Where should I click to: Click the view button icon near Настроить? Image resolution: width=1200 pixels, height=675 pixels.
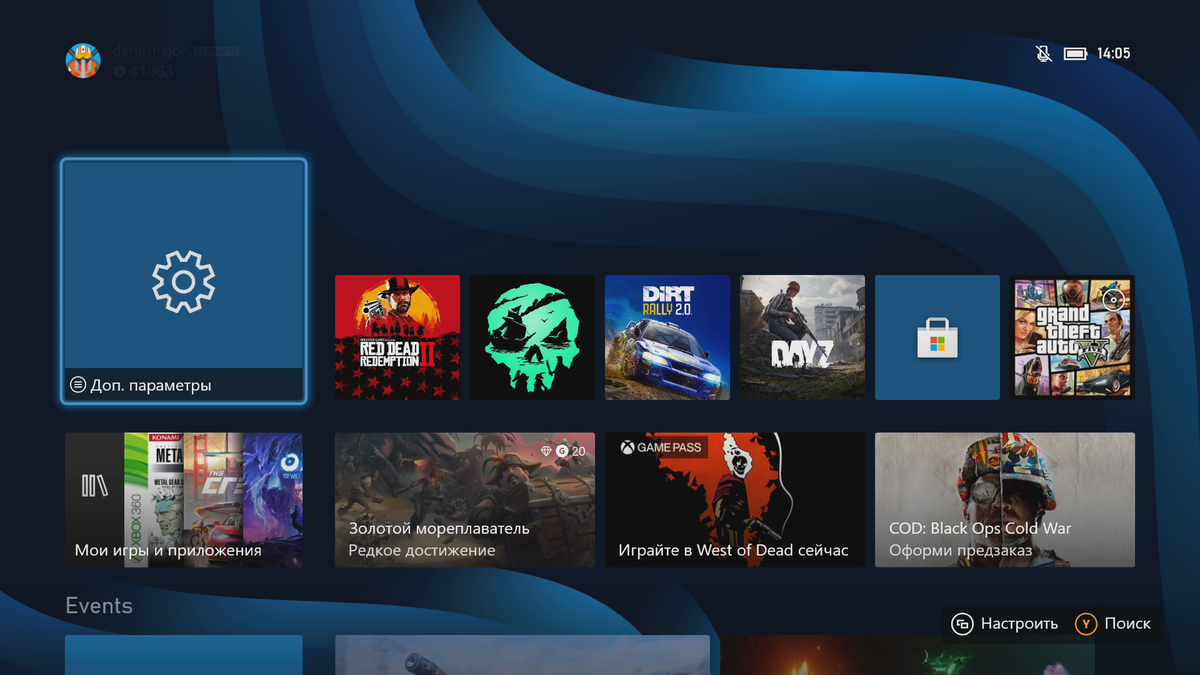[963, 624]
